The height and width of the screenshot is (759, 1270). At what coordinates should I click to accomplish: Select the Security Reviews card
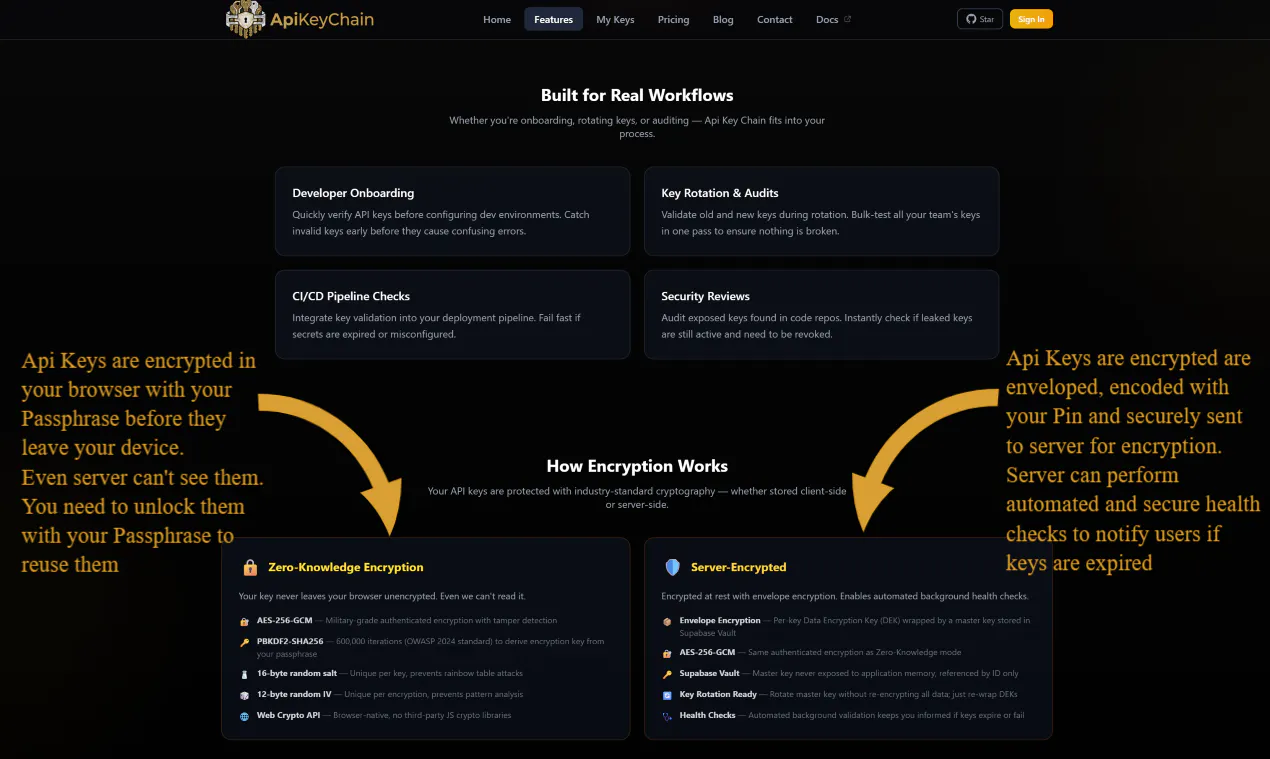[x=821, y=314]
